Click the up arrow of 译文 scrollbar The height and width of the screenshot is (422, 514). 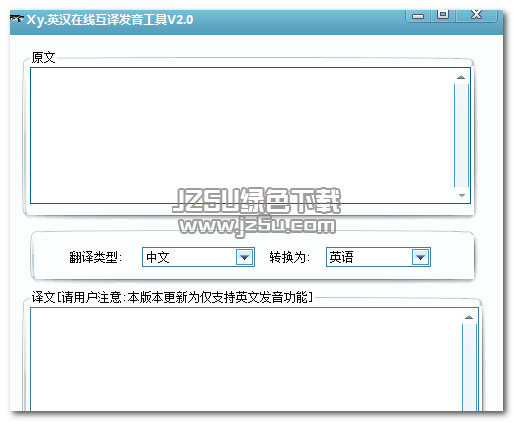469,317
